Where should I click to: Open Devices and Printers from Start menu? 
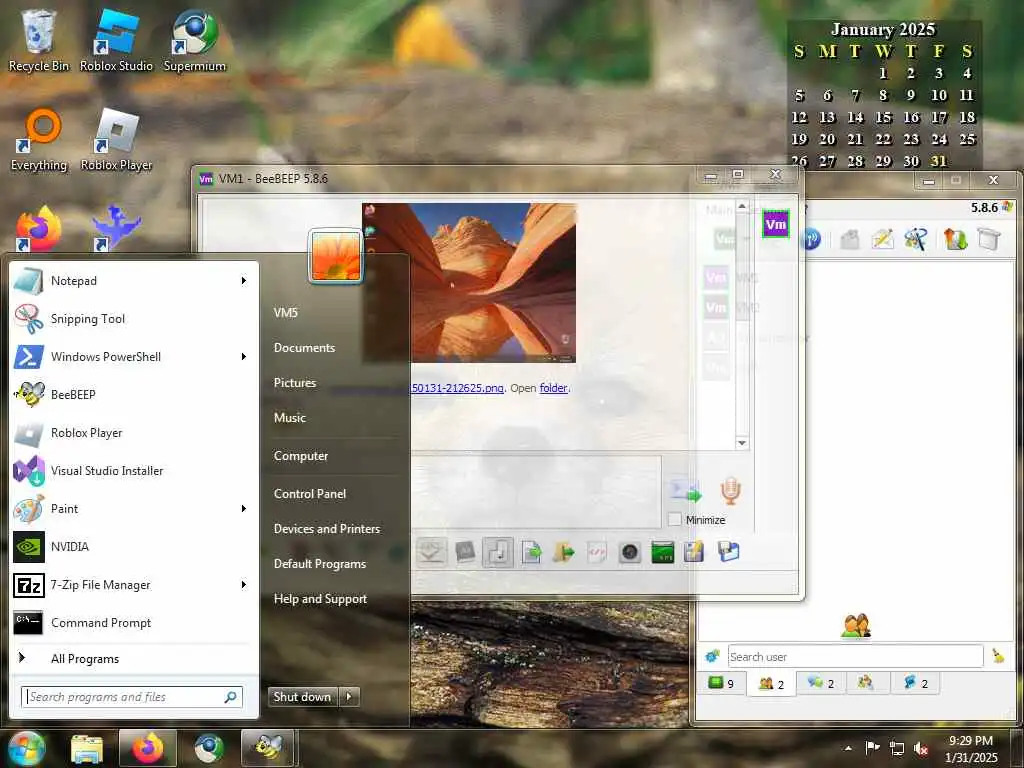(x=327, y=529)
